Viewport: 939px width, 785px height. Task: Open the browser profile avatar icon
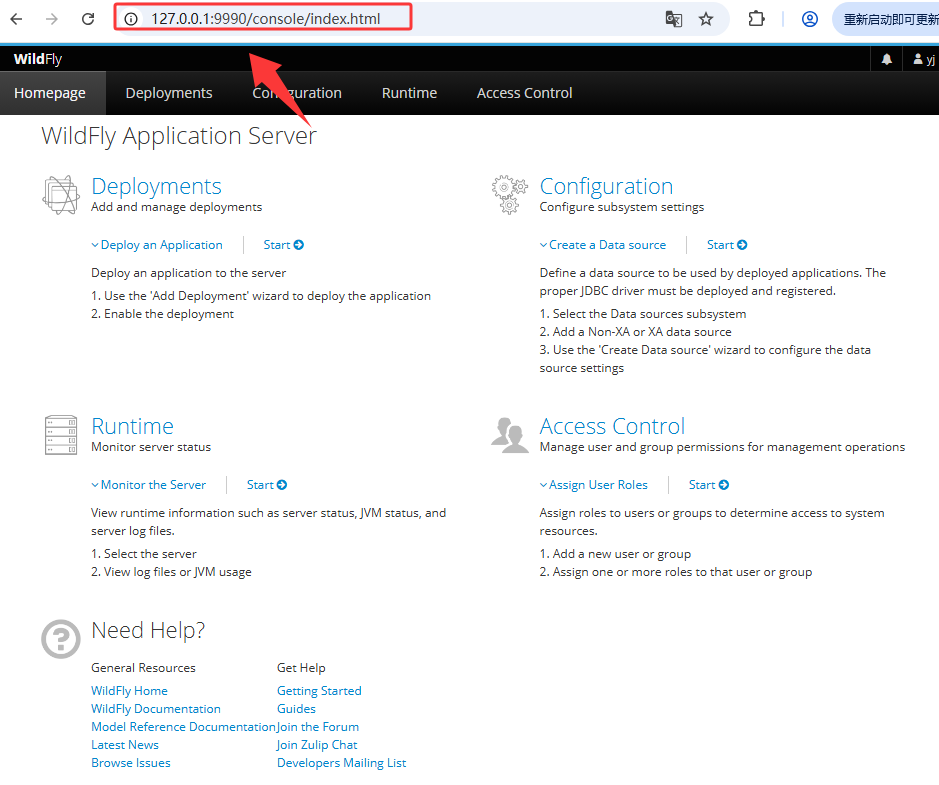[x=810, y=19]
